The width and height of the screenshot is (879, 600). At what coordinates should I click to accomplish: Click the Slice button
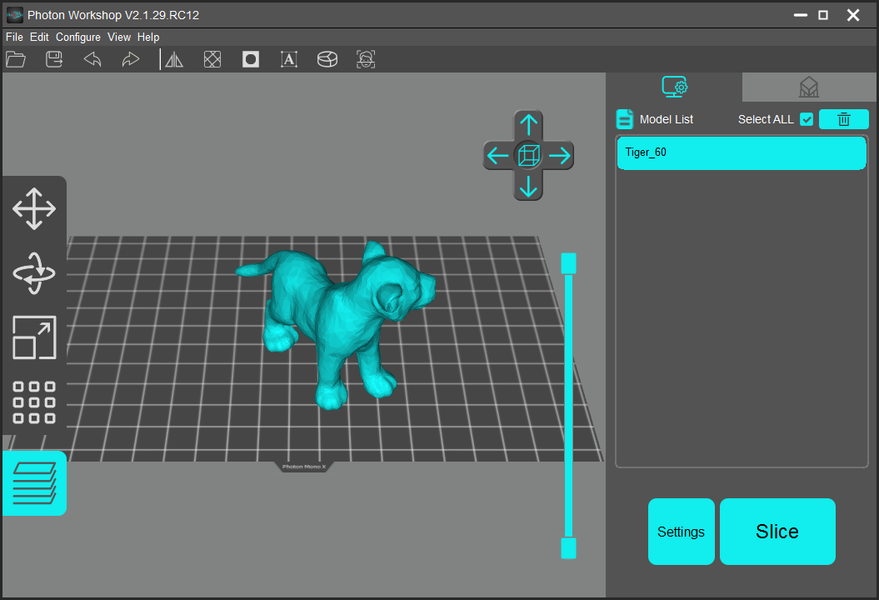(x=778, y=532)
